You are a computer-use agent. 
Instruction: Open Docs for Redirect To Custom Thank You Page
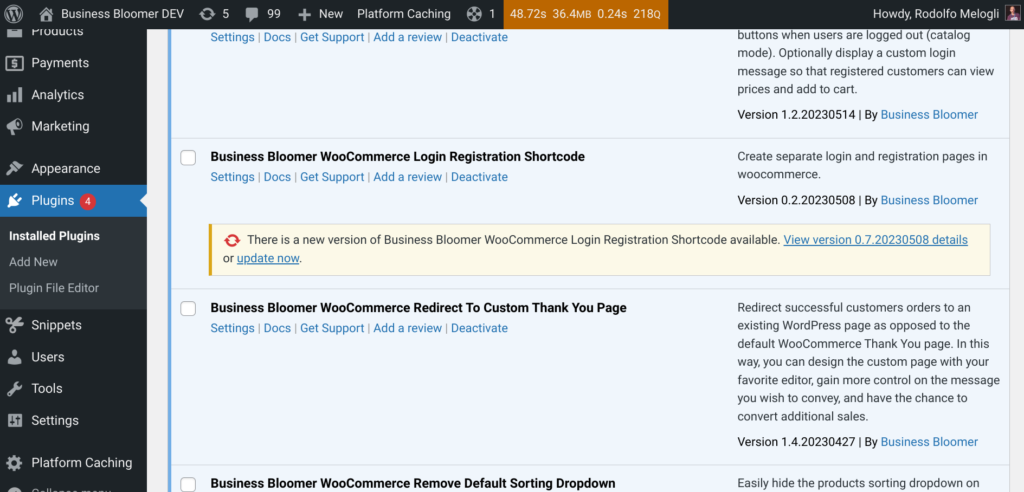[278, 328]
